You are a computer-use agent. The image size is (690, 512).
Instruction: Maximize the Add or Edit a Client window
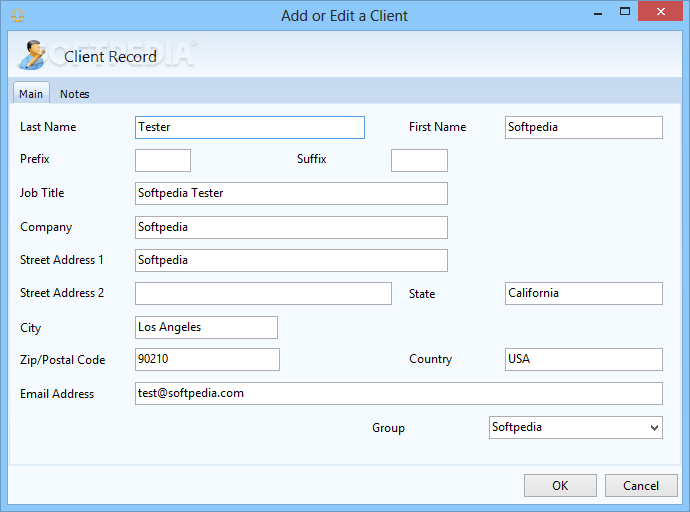coord(624,12)
